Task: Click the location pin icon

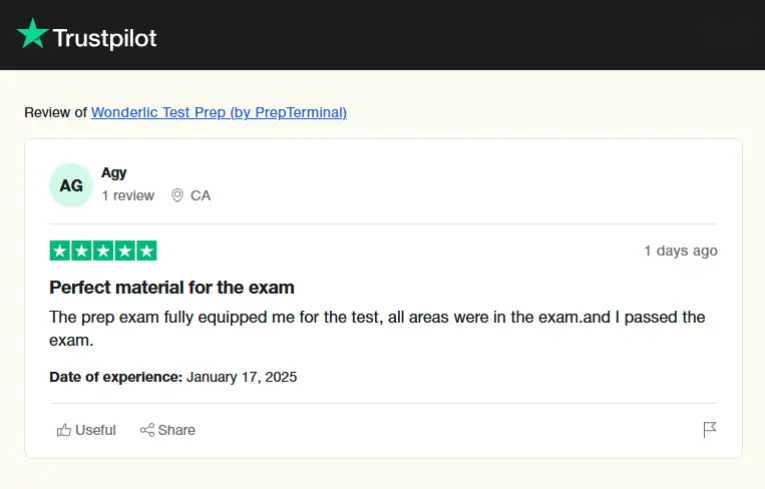Action: click(177, 196)
